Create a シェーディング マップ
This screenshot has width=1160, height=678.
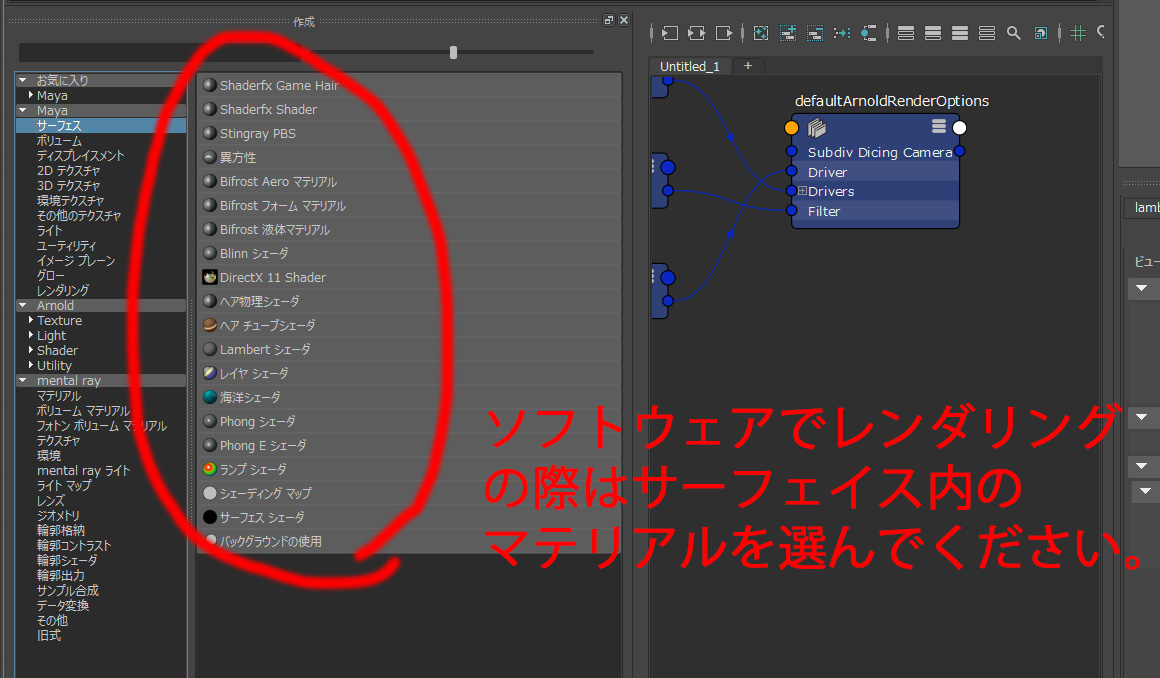pos(409,493)
